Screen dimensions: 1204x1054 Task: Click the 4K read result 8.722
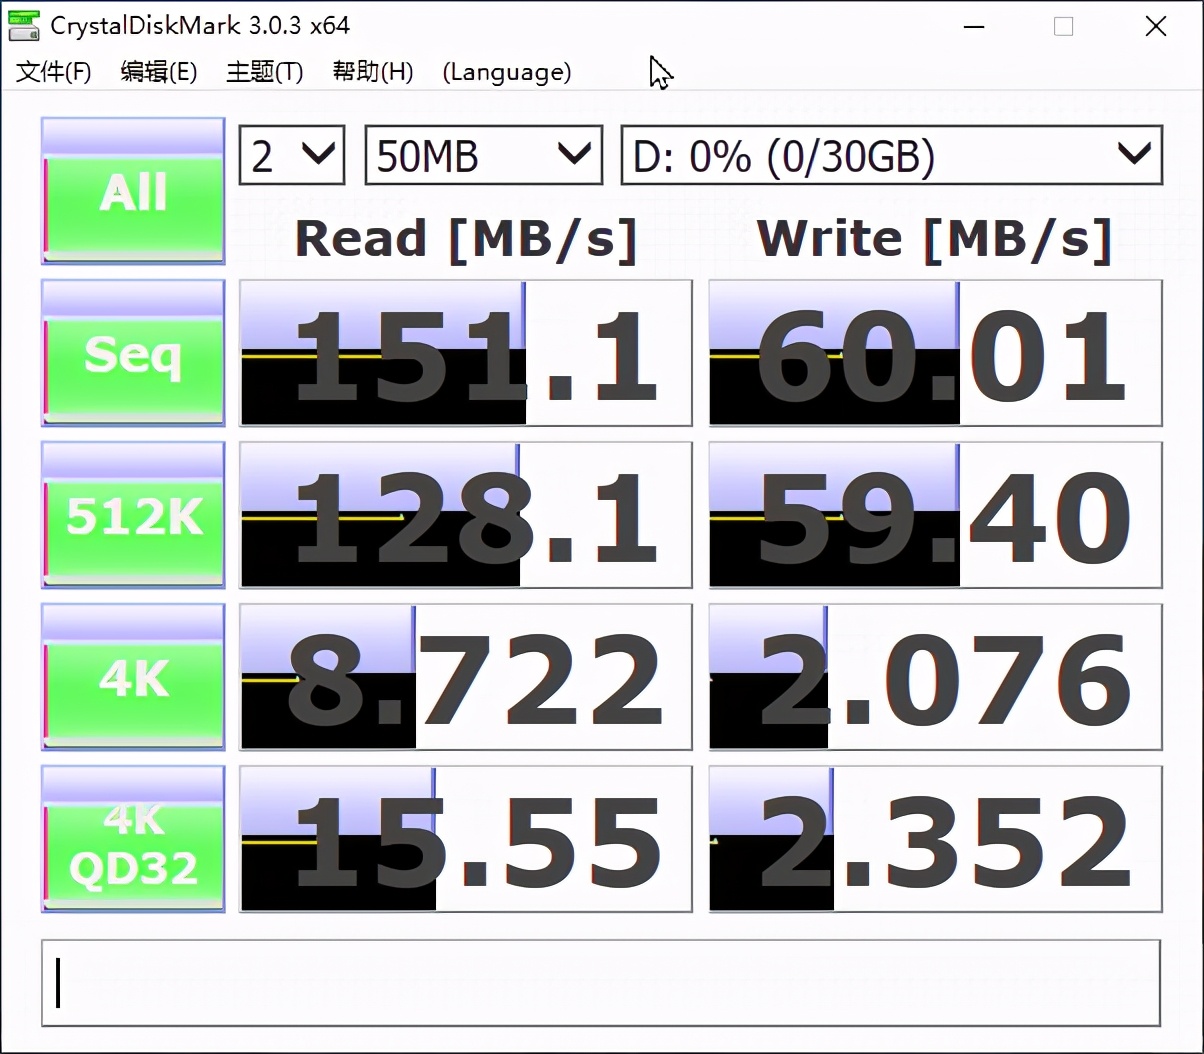pos(466,677)
